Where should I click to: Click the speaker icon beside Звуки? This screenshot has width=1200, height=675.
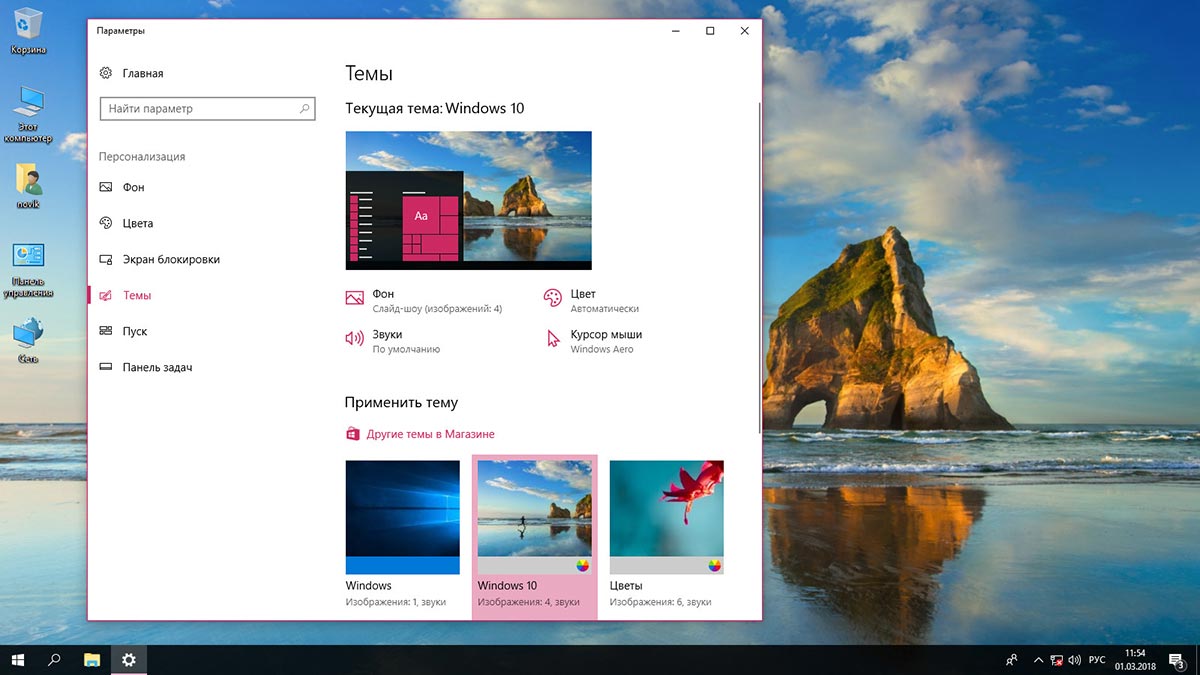(354, 338)
